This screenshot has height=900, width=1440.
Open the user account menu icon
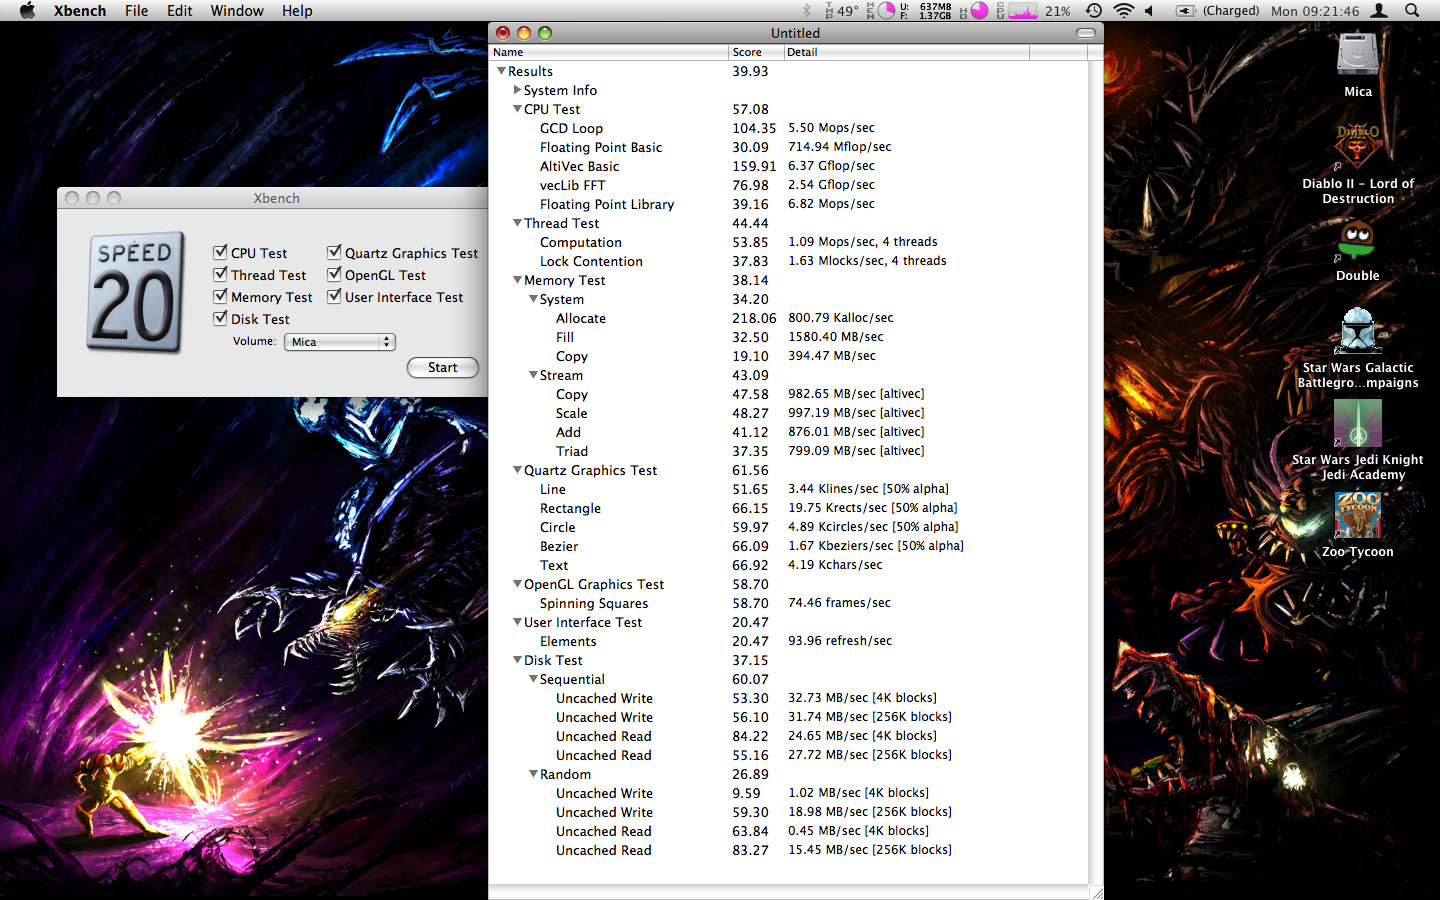(x=1379, y=10)
